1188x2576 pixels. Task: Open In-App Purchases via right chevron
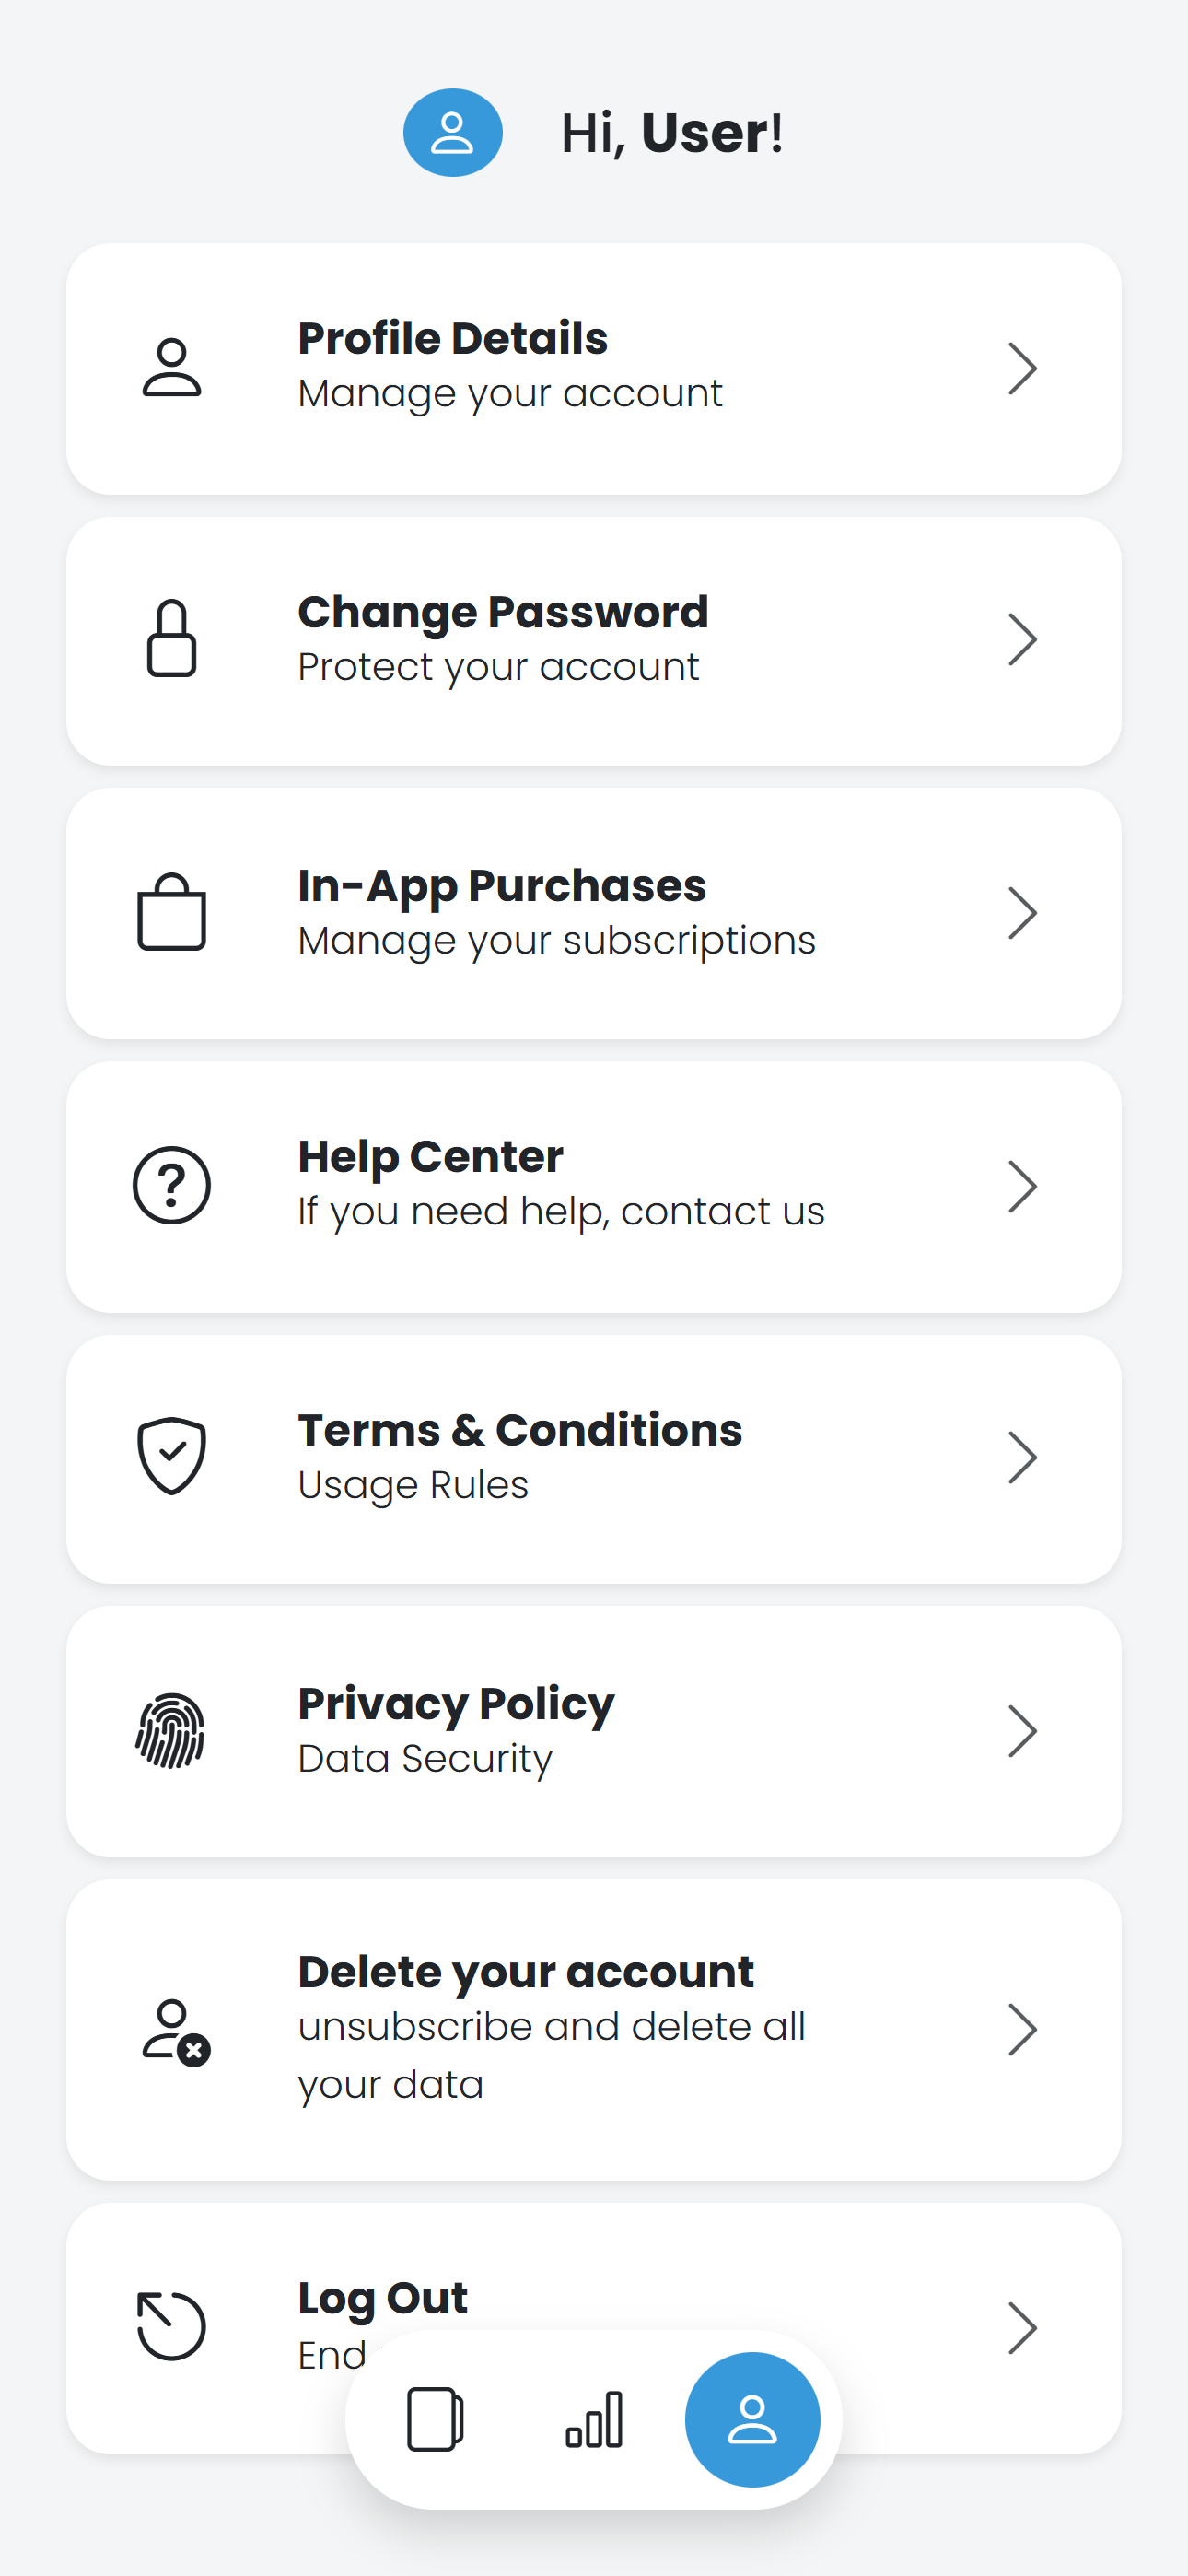tap(1022, 912)
